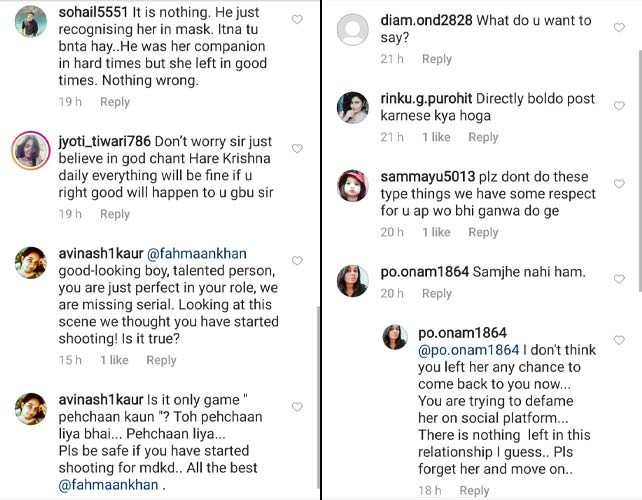View the 1 like on sammayu5013's comment
642x500 pixels.
click(436, 232)
